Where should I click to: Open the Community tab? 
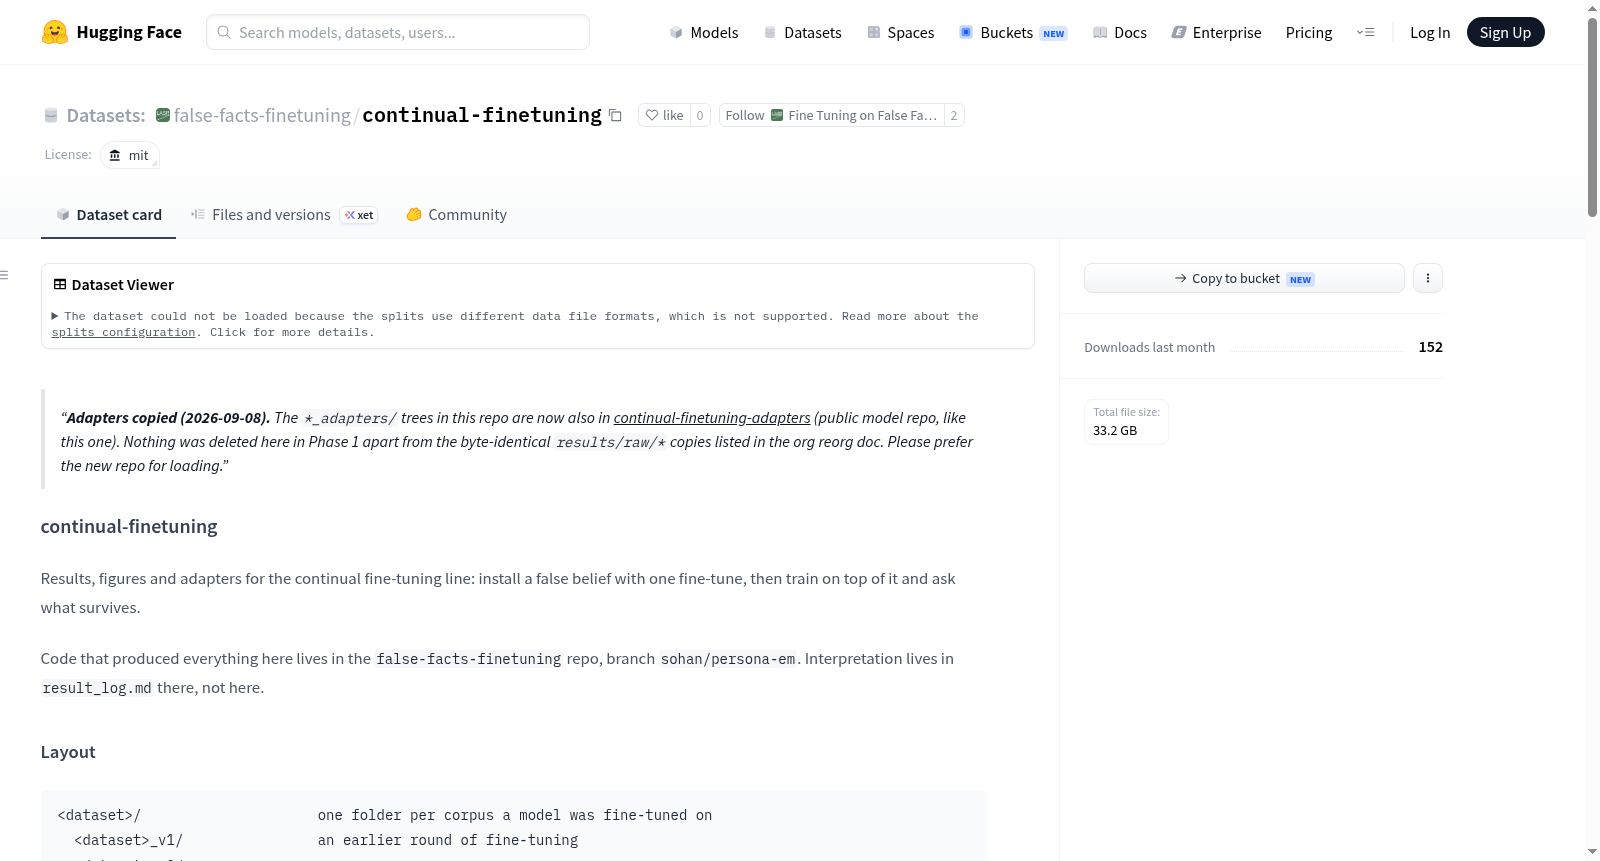(456, 215)
